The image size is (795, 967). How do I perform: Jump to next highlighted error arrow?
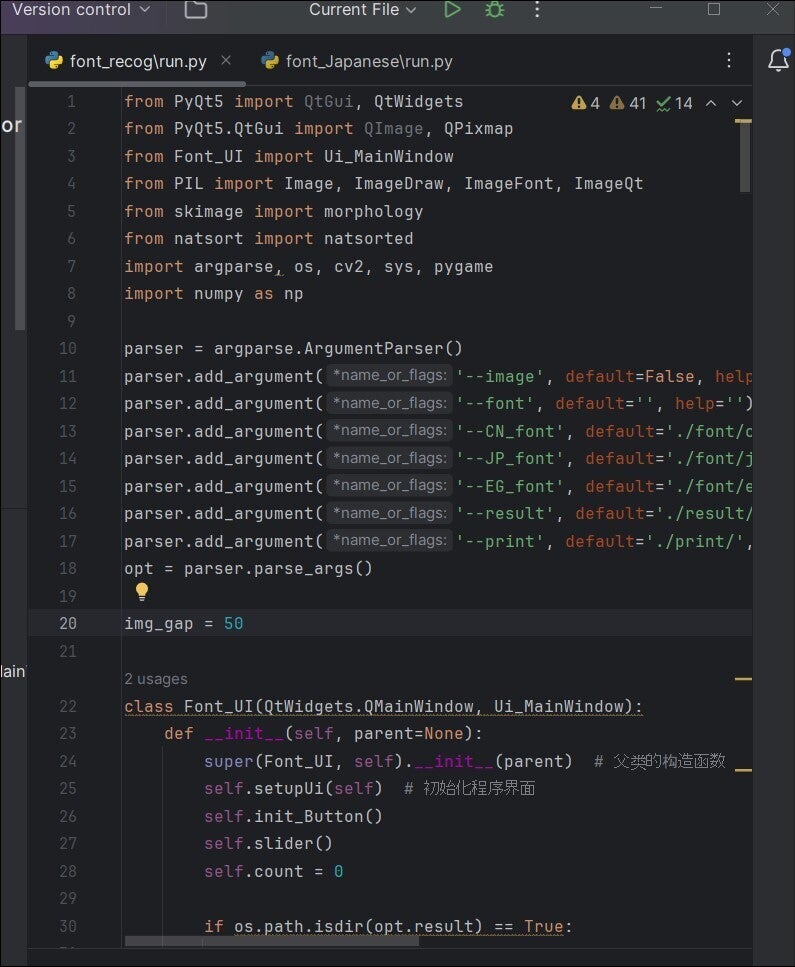(x=737, y=103)
